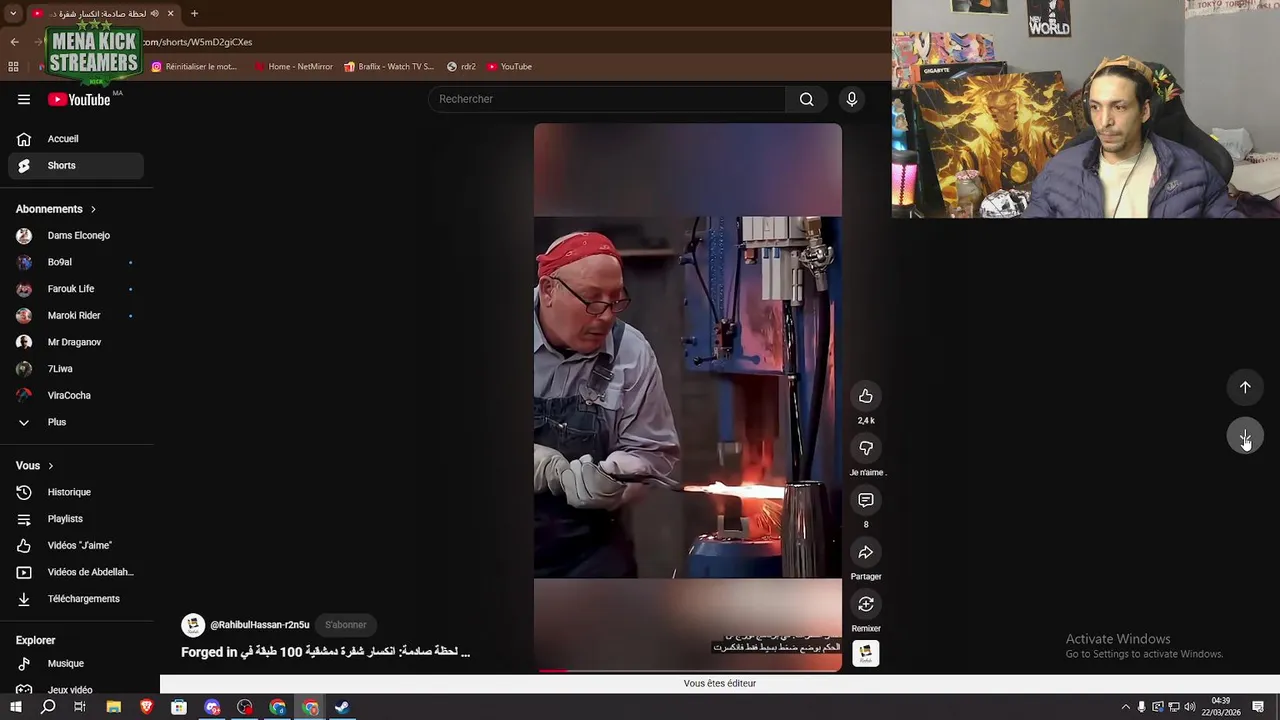Screen dimensions: 1280x720
Task: Open Dams Elconejo subscription channel
Action: click(x=76, y=235)
